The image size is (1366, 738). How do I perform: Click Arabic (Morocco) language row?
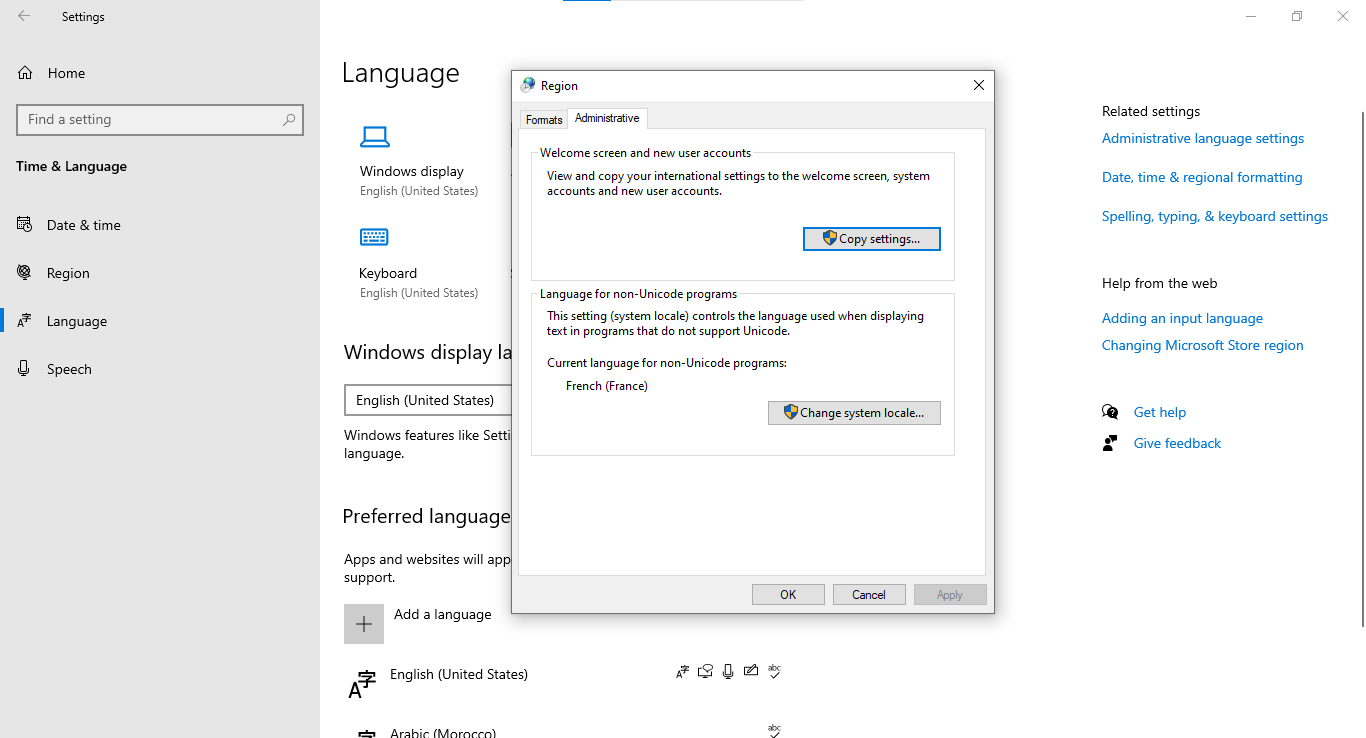coord(443,732)
